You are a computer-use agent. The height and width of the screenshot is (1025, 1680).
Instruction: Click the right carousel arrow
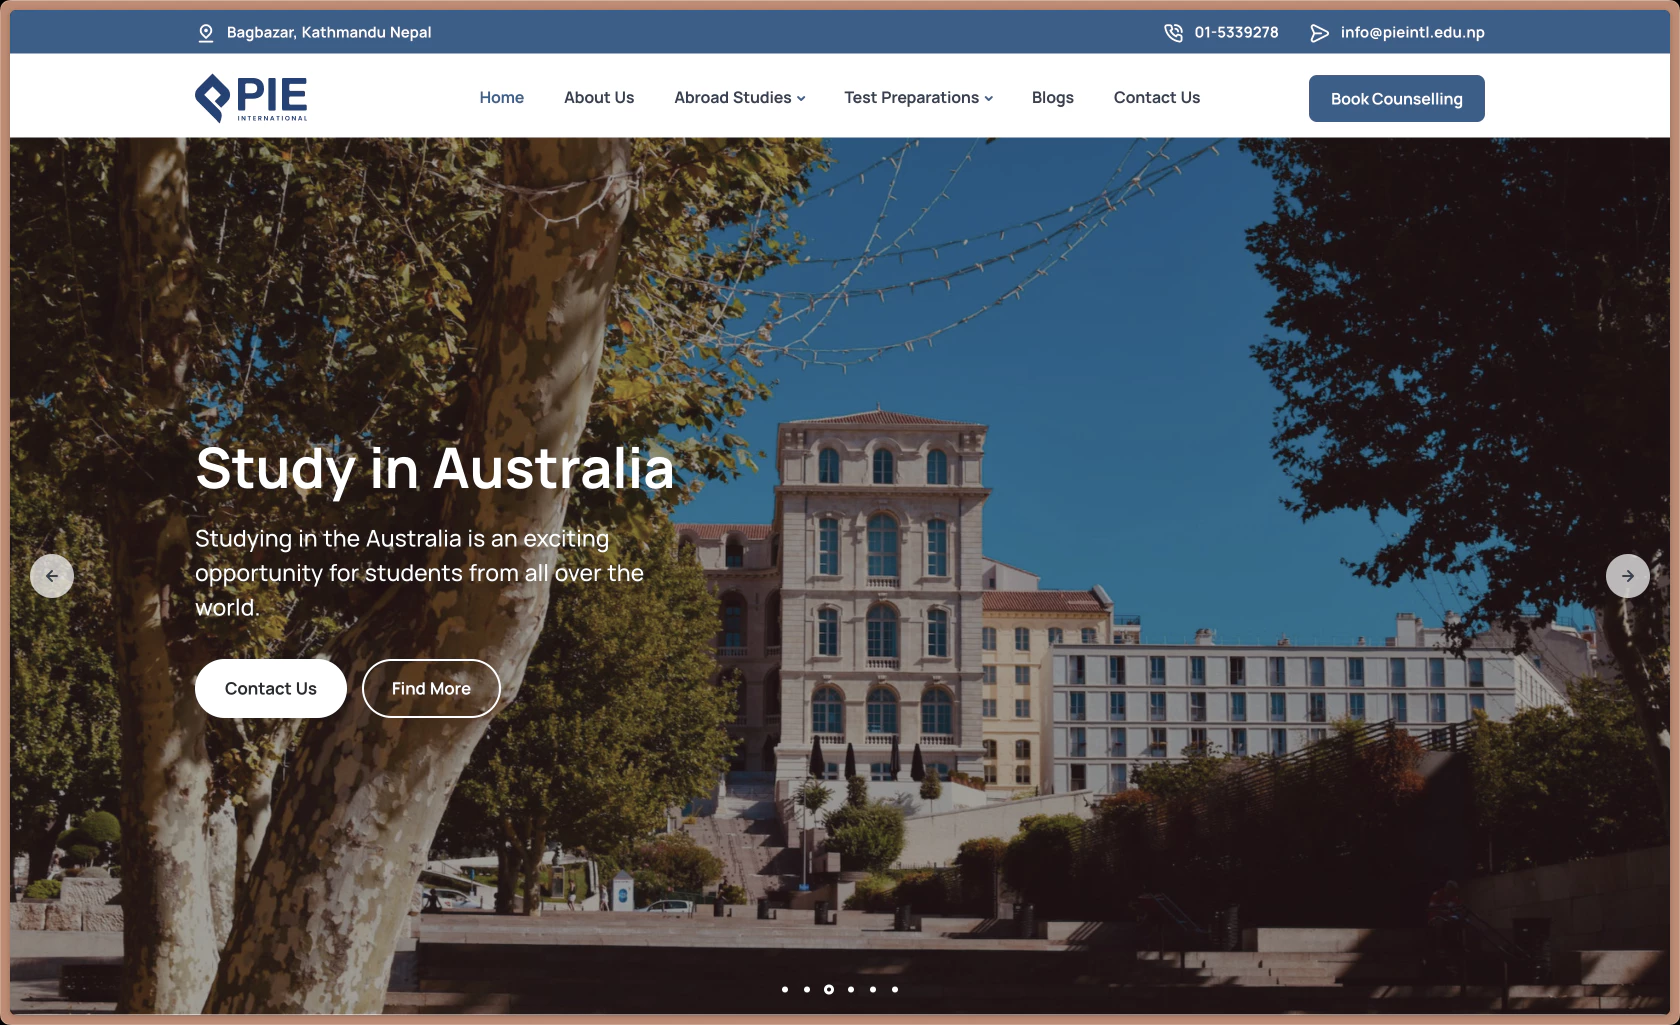(1628, 576)
